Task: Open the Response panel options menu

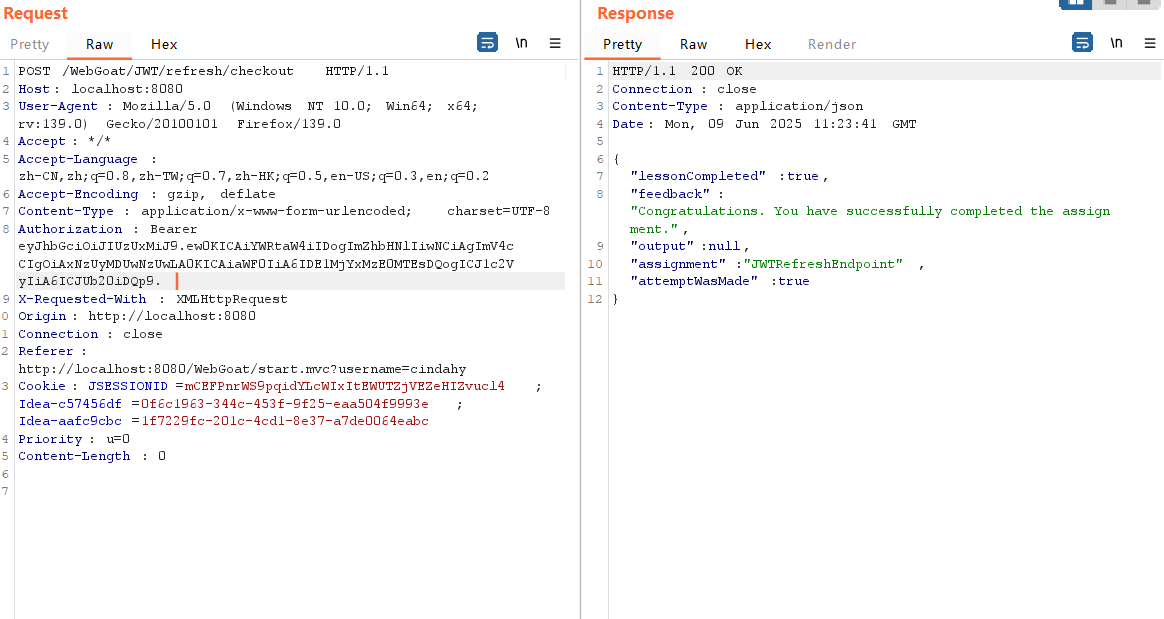Action: click(1150, 43)
